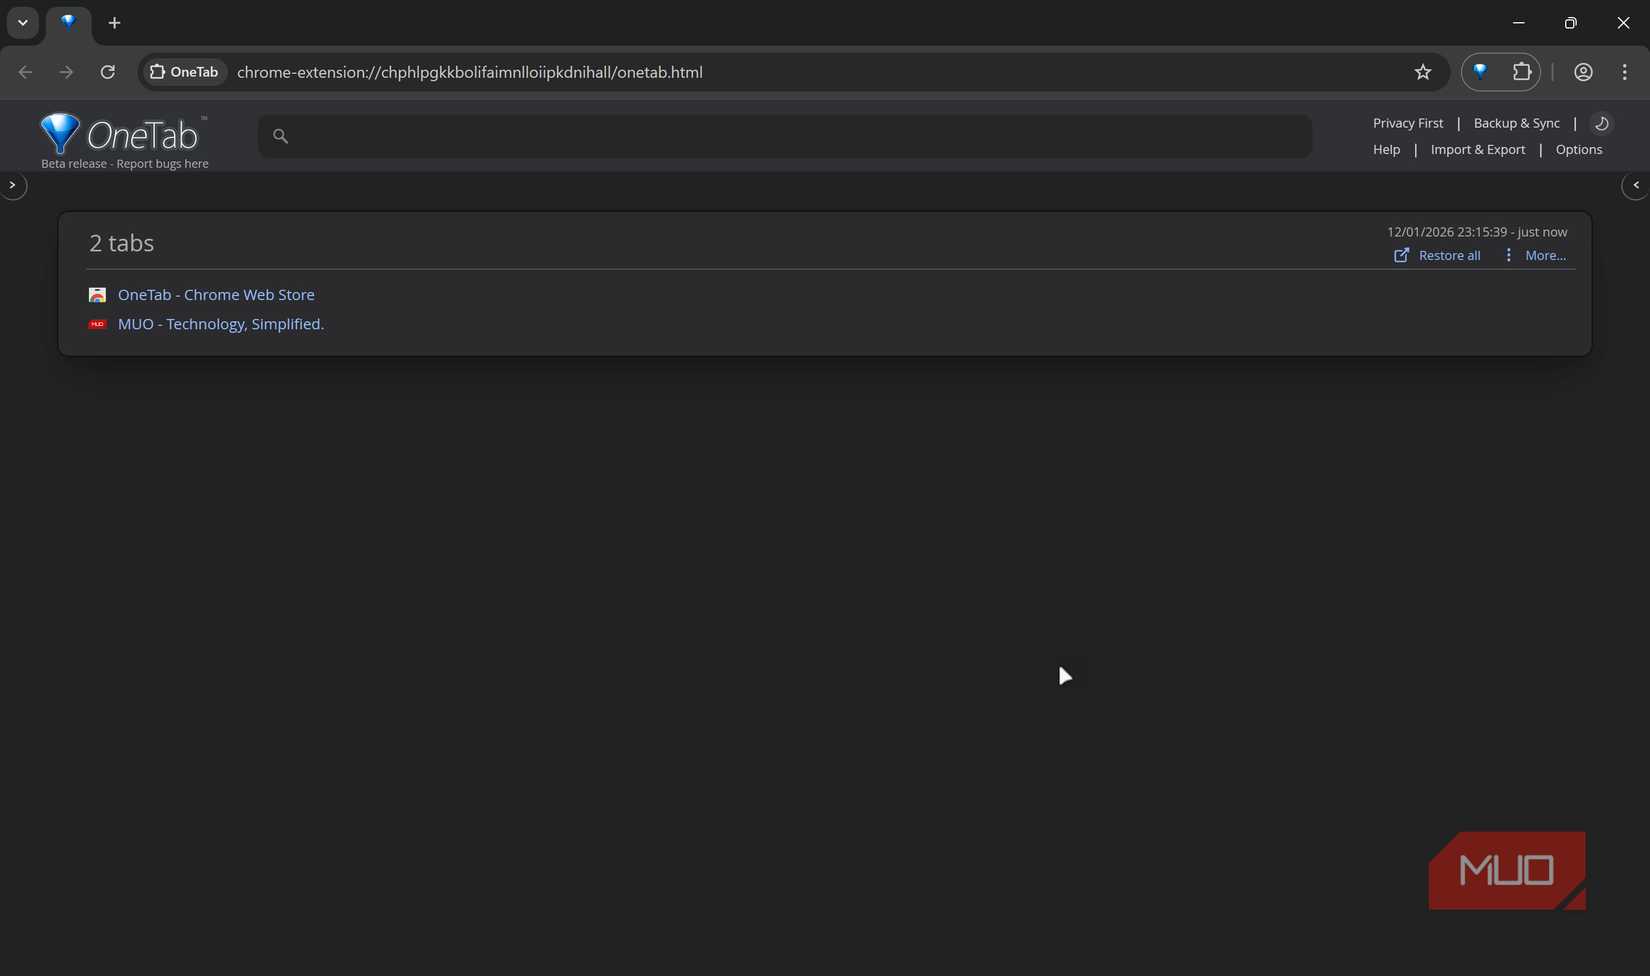Open the tab search dropdown chevron
The image size is (1650, 976).
point(22,23)
